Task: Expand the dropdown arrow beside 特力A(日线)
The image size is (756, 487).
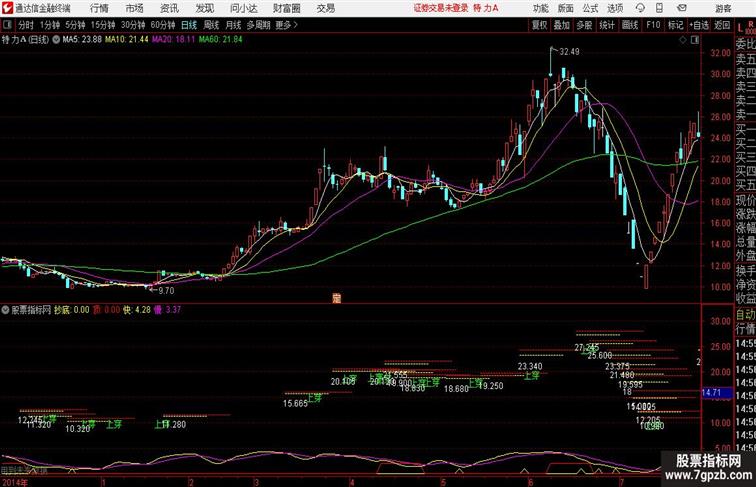Action: click(56, 40)
